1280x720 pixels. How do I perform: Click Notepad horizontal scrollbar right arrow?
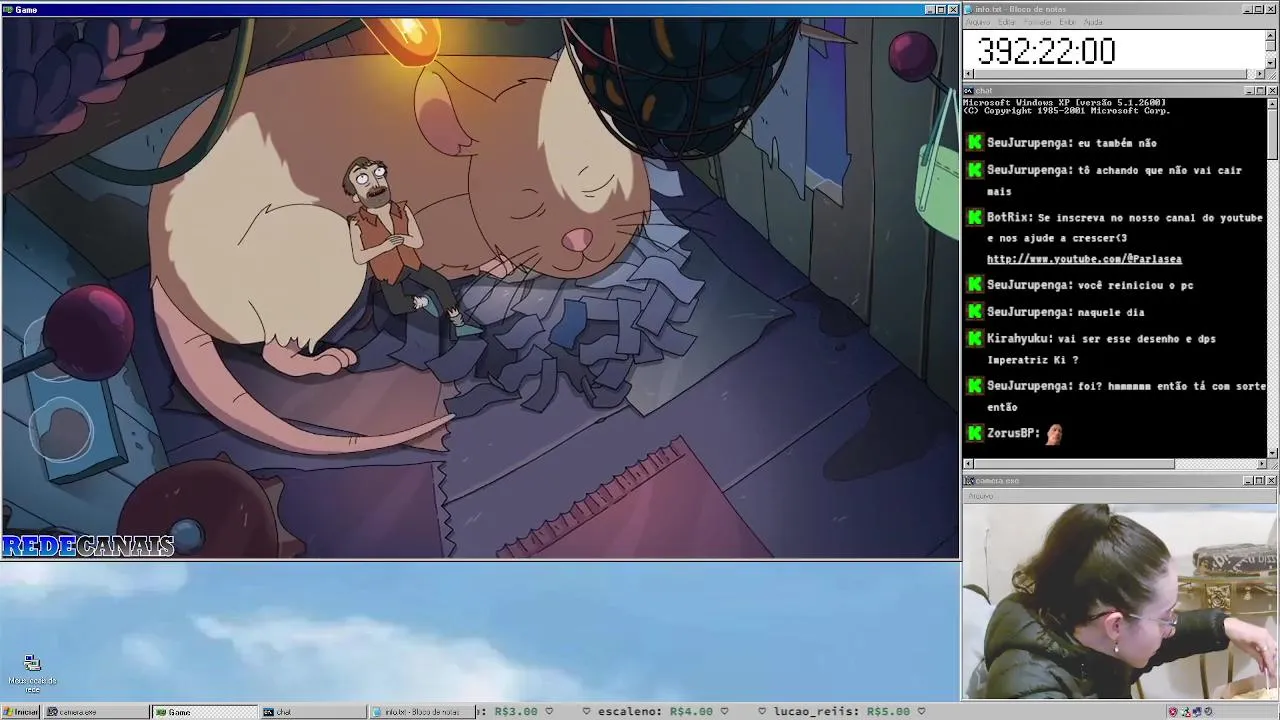[x=1260, y=73]
